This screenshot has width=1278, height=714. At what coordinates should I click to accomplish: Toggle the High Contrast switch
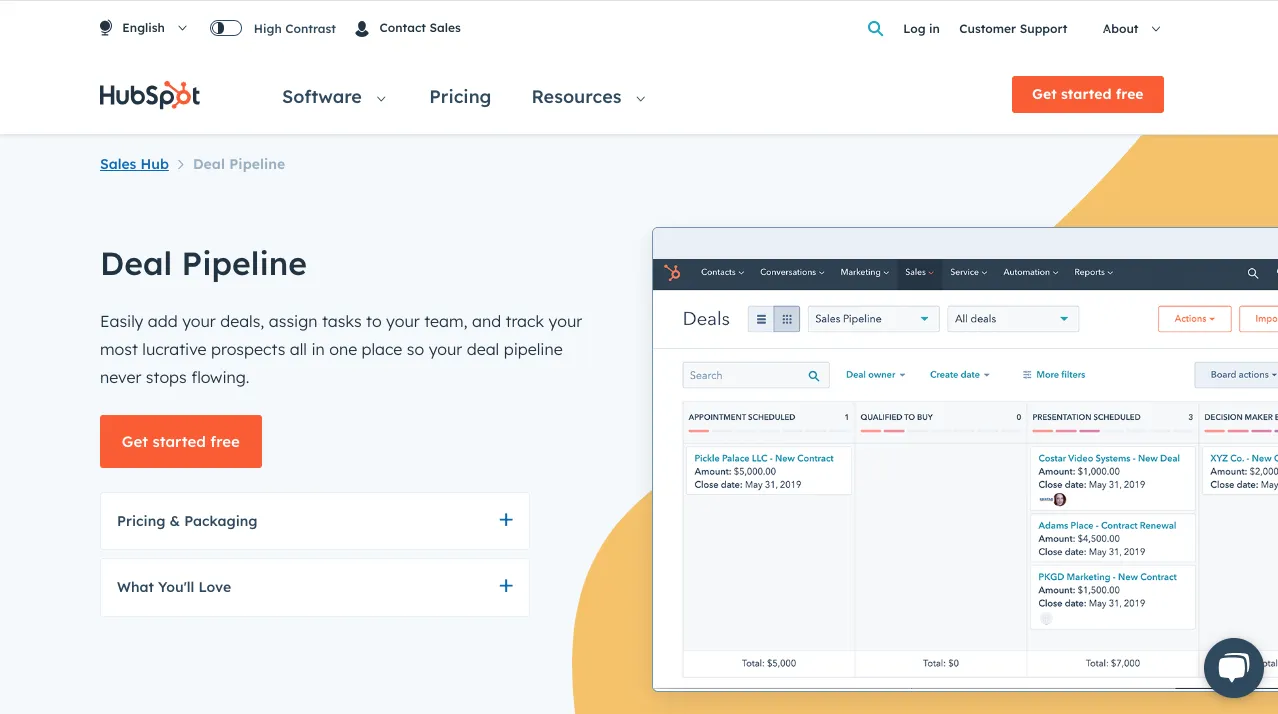[226, 28]
